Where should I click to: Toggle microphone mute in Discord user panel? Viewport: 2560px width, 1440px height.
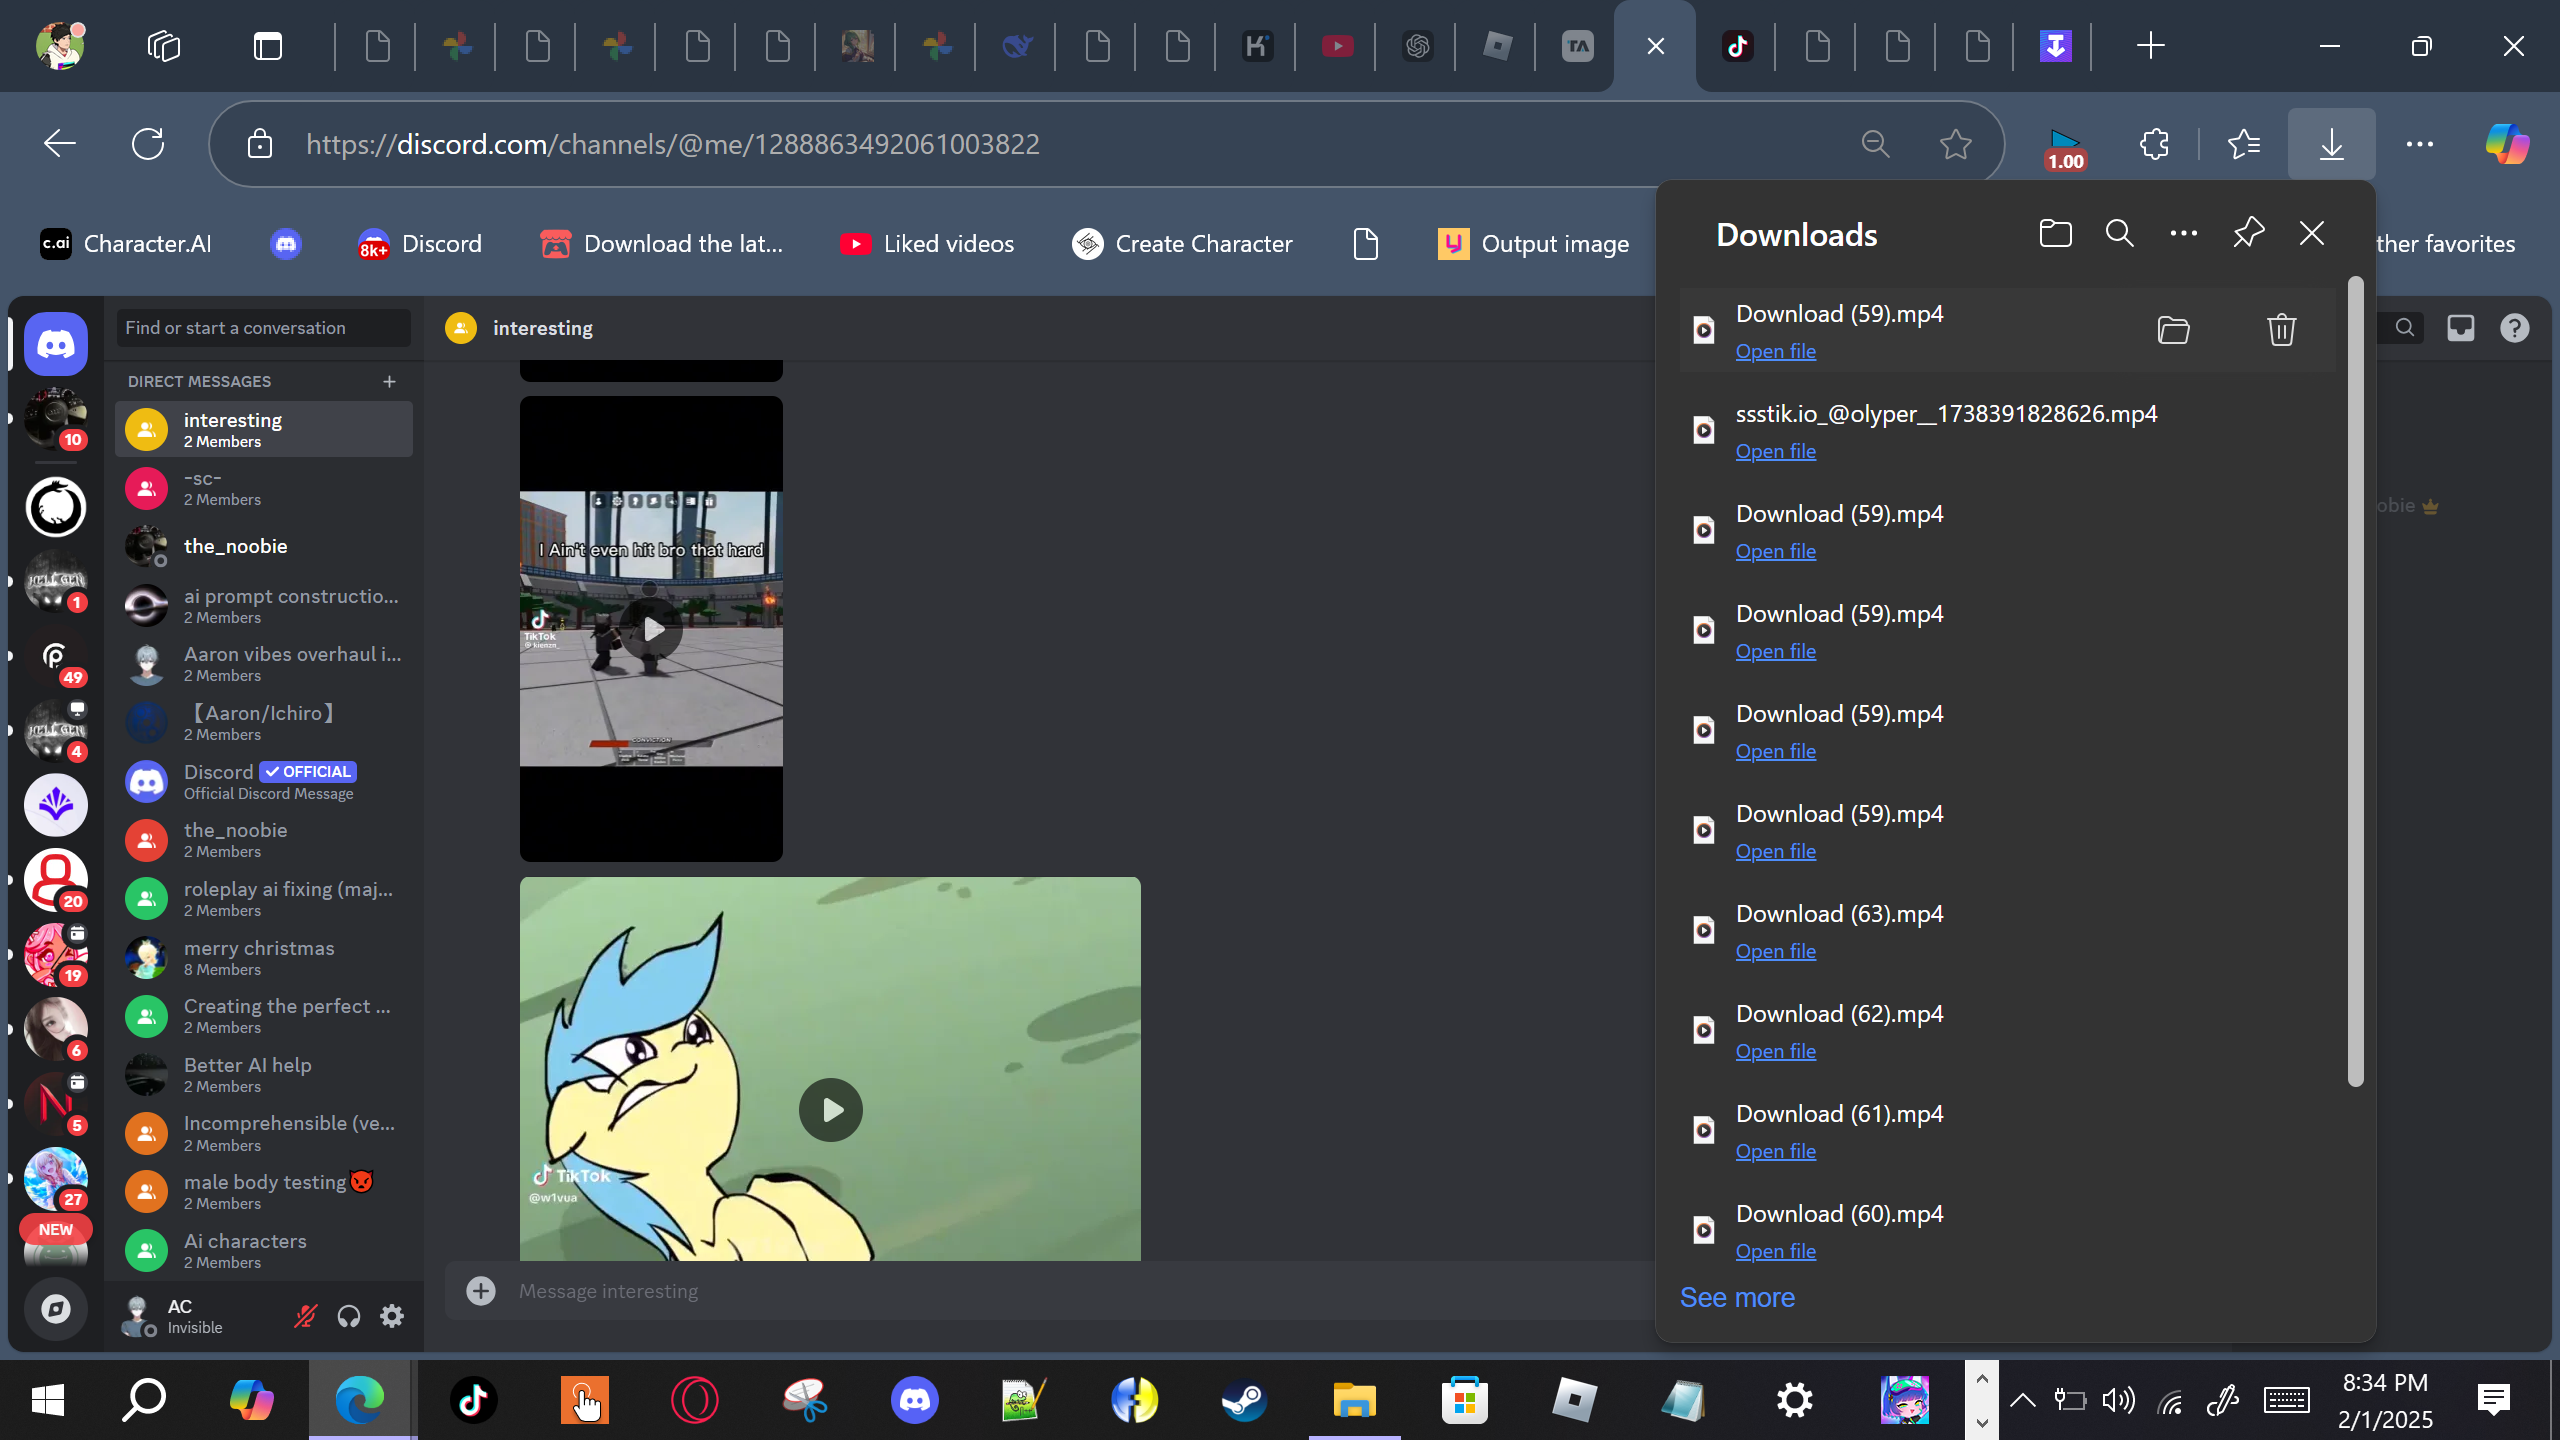click(x=305, y=1316)
